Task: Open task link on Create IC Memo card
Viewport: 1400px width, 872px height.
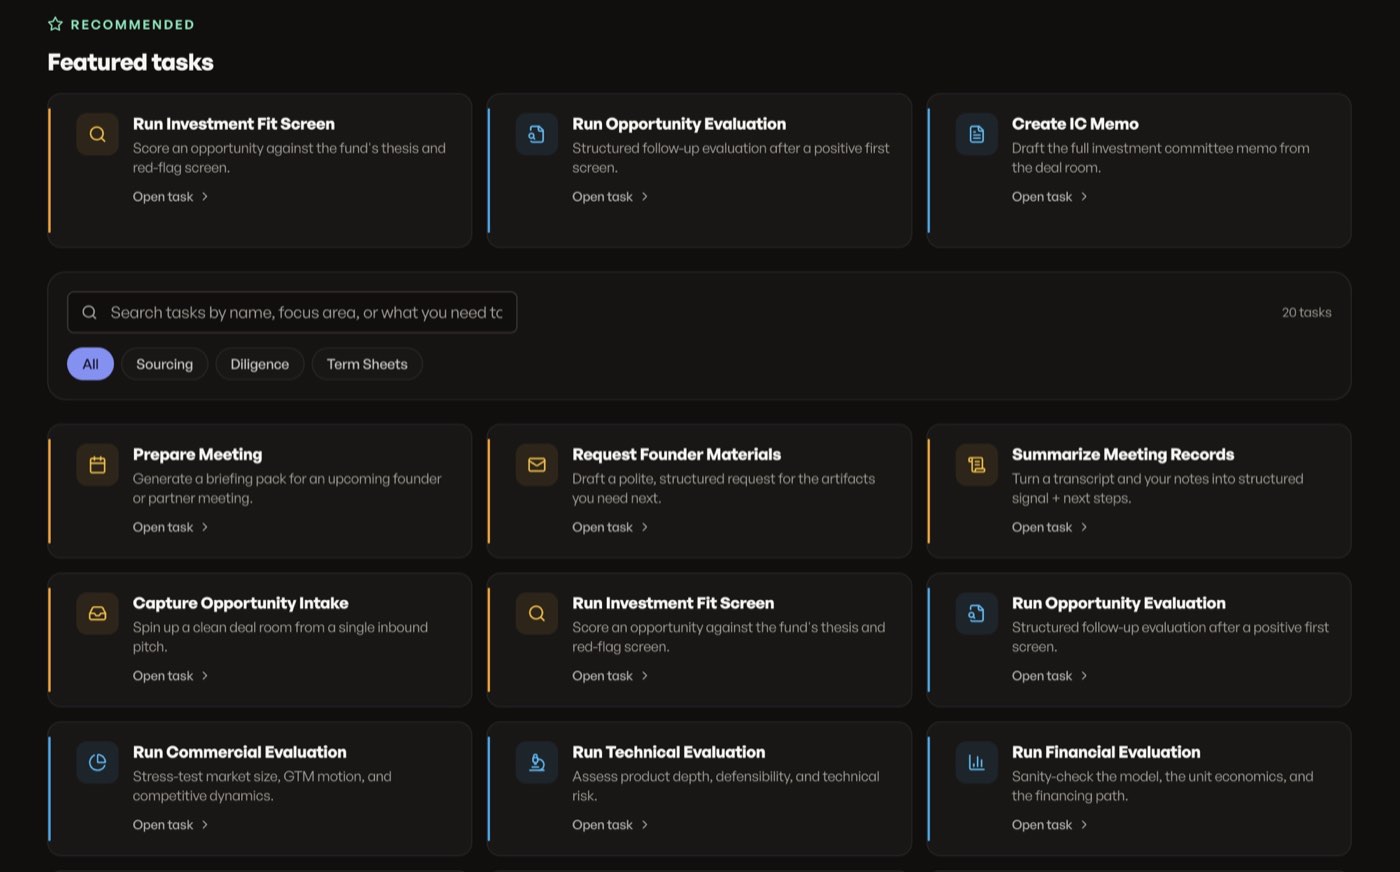Action: (x=1050, y=197)
